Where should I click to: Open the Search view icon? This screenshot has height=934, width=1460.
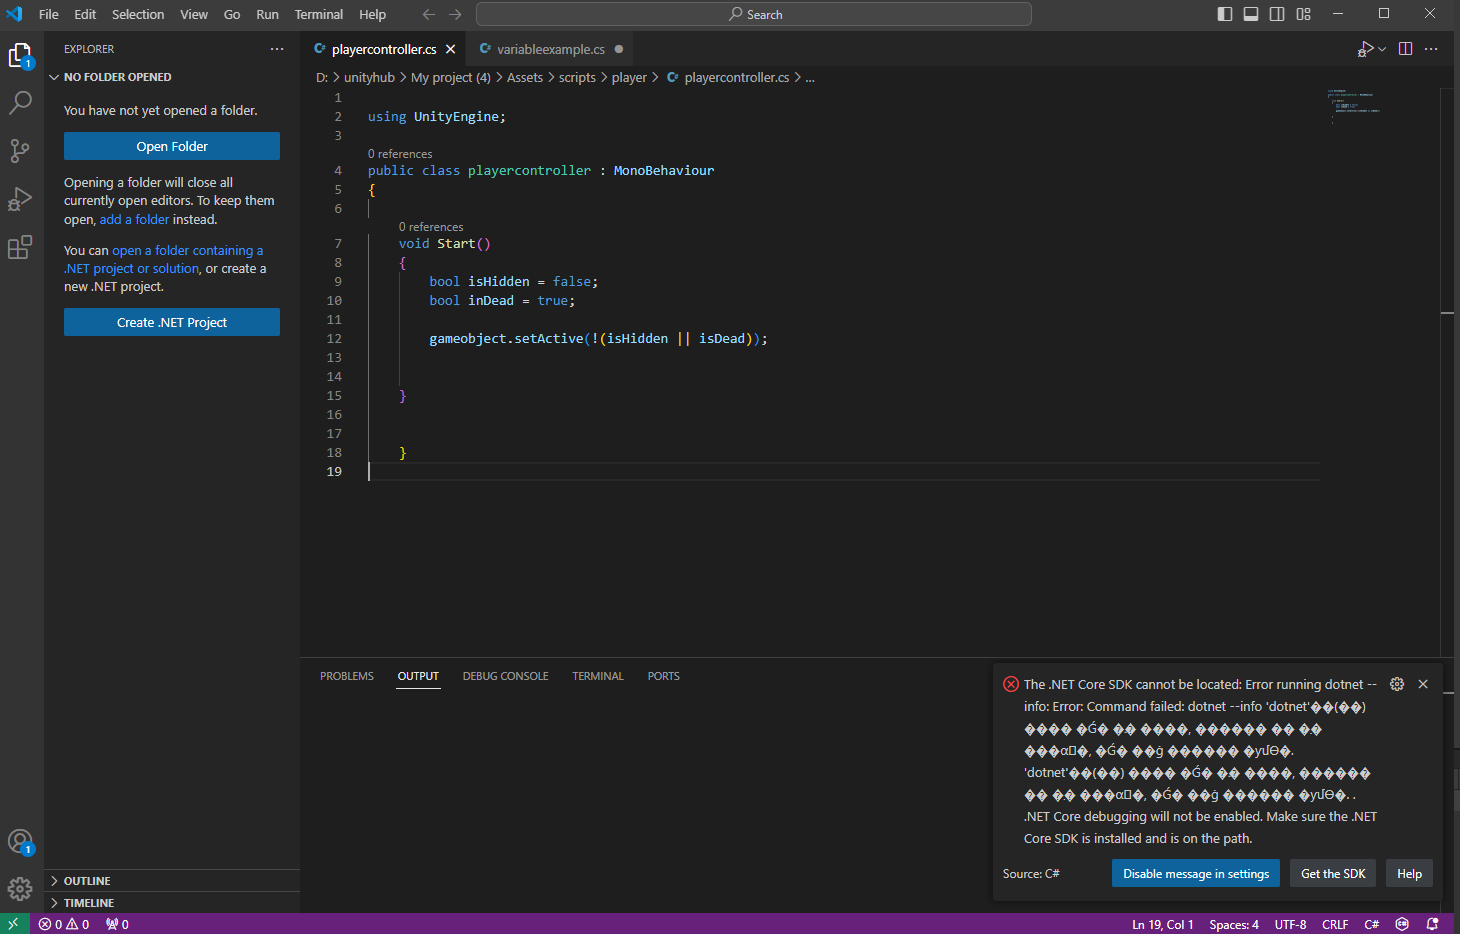[21, 103]
